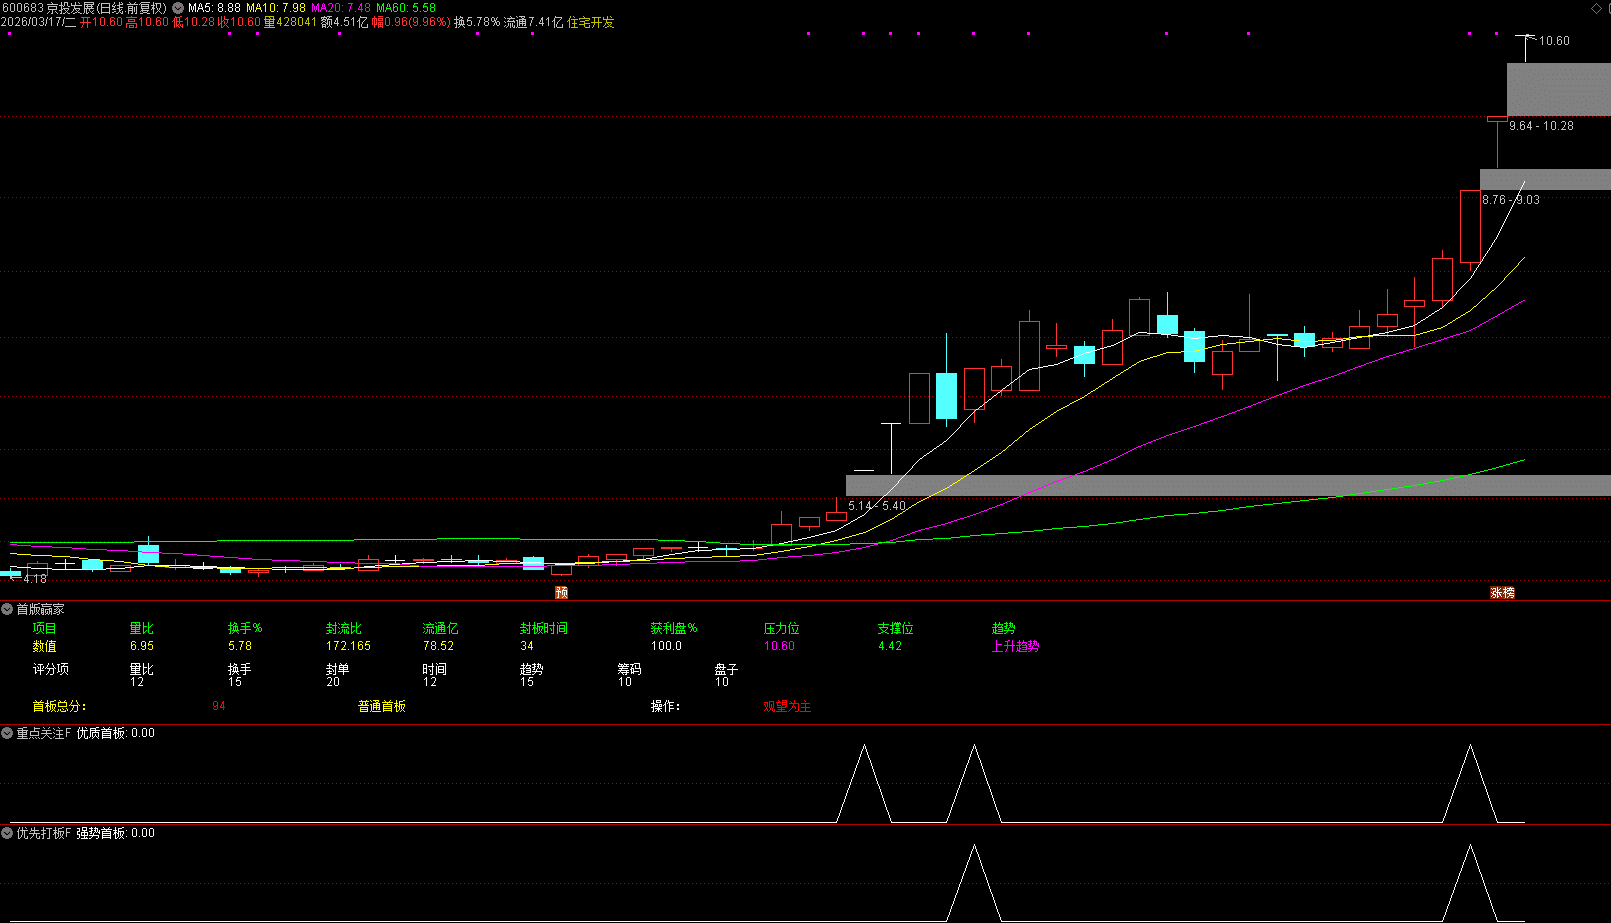Select the MA5 moving average label

pos(214,8)
